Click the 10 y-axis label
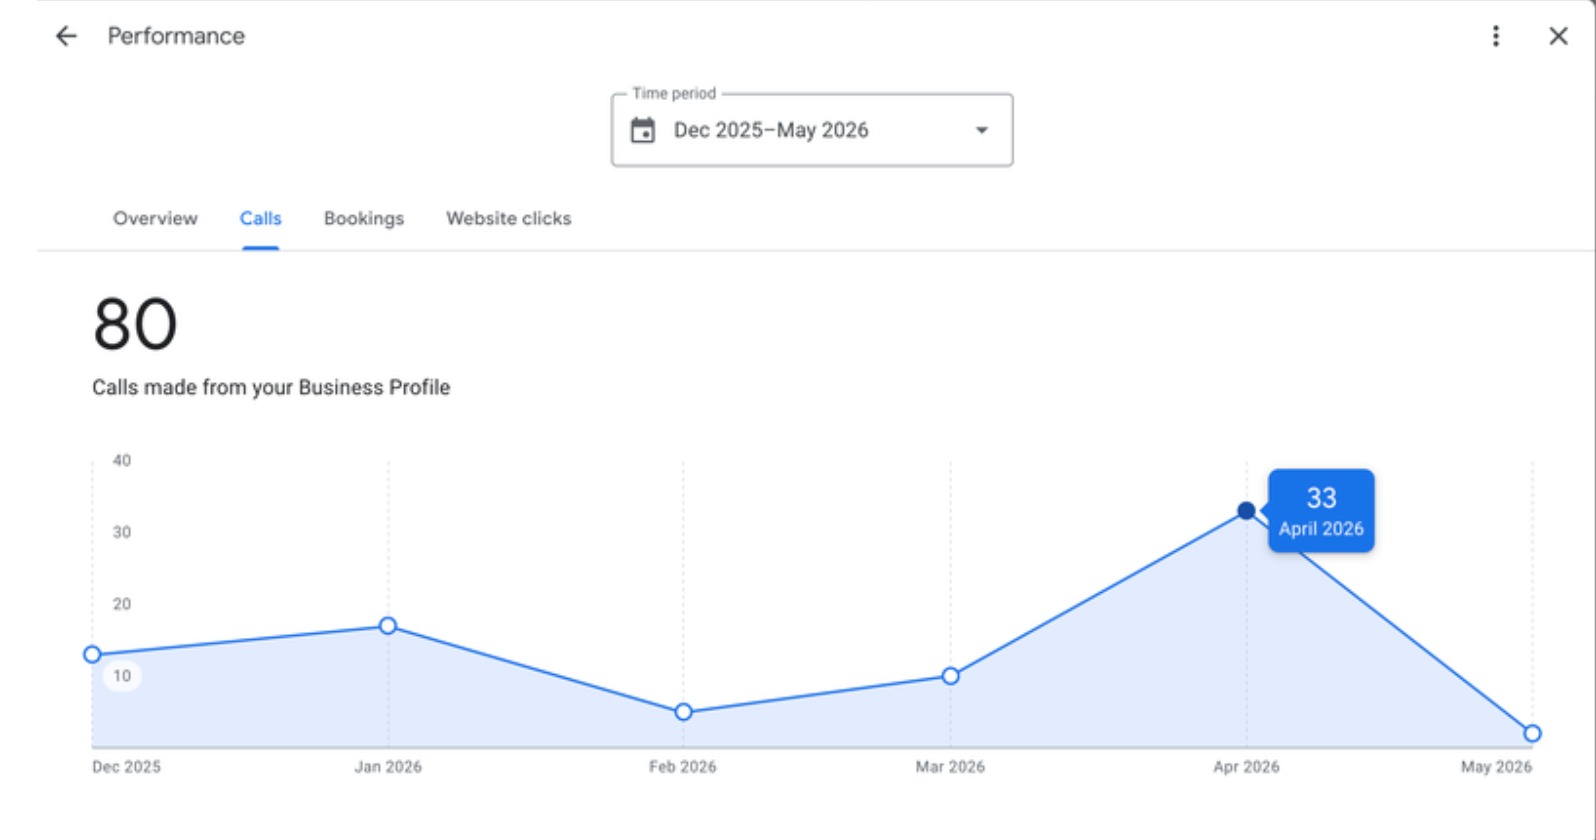The image size is (1596, 840). [x=122, y=676]
